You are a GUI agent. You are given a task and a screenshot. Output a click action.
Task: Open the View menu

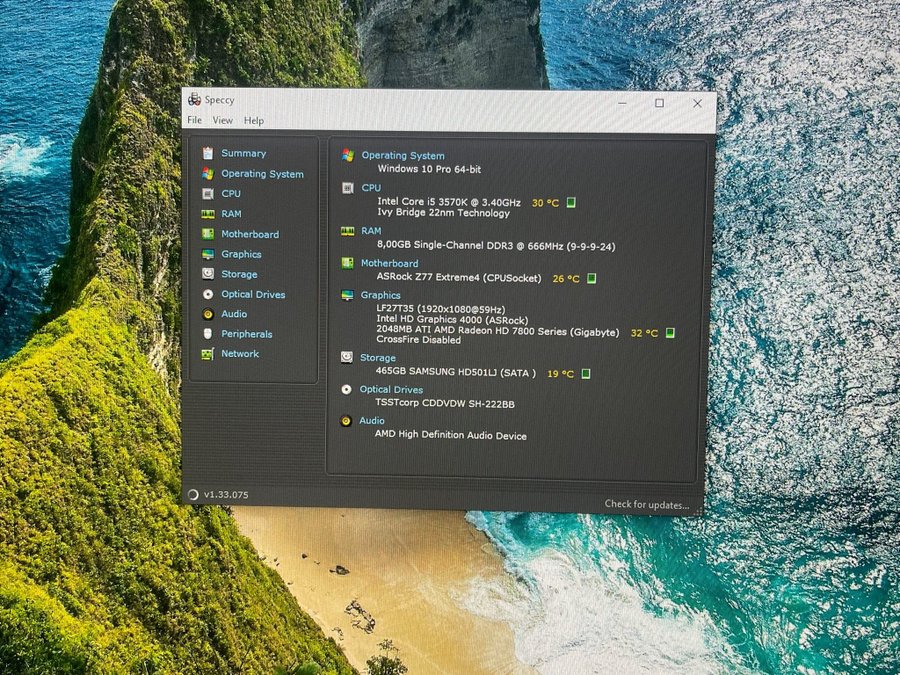click(x=222, y=121)
